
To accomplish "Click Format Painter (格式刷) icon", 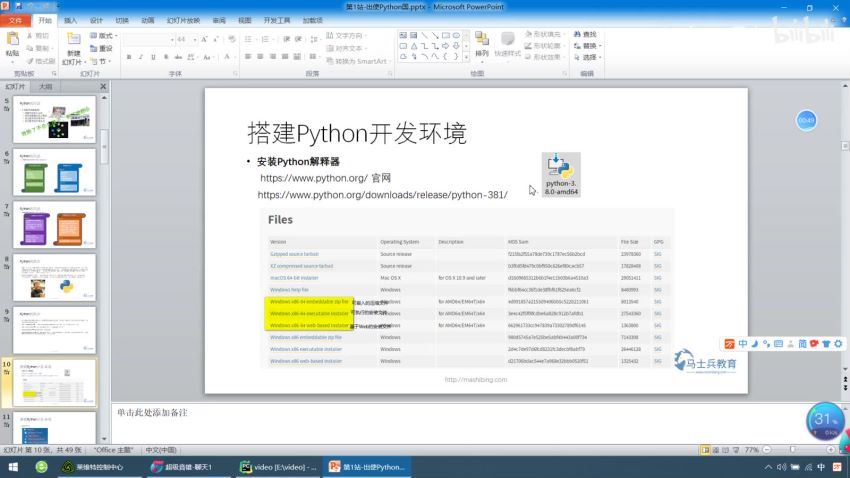I will point(41,61).
